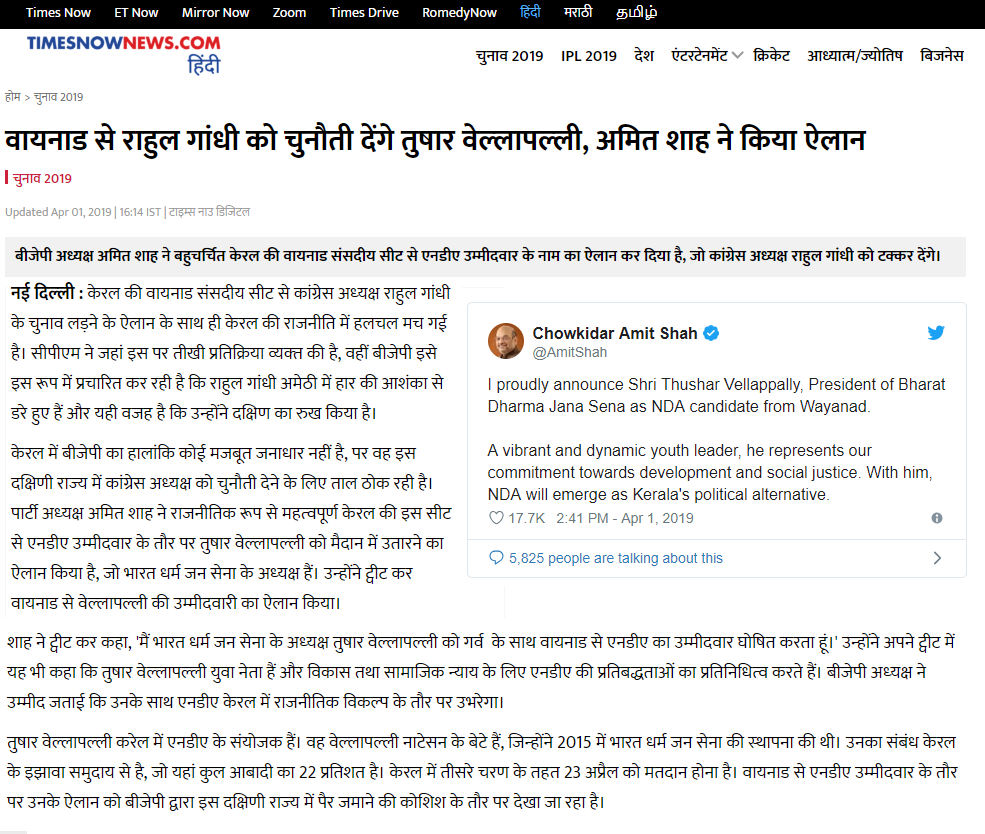The height and width of the screenshot is (834, 985).
Task: Click the speech bubble reply icon
Action: tap(496, 558)
